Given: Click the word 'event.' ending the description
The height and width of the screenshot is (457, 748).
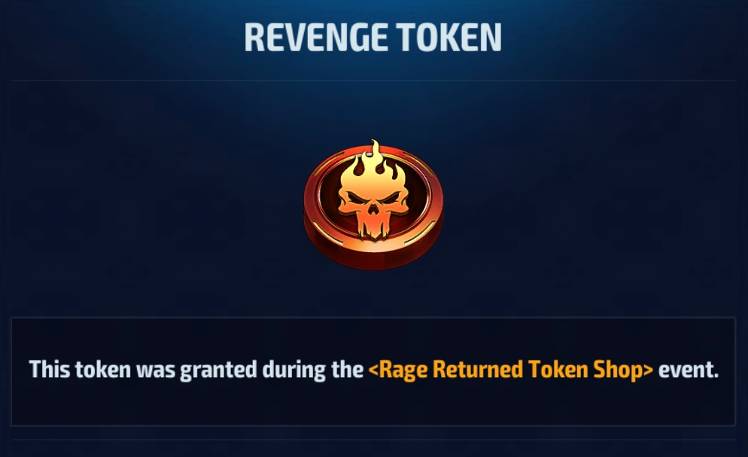Looking at the screenshot, I should click(x=688, y=370).
